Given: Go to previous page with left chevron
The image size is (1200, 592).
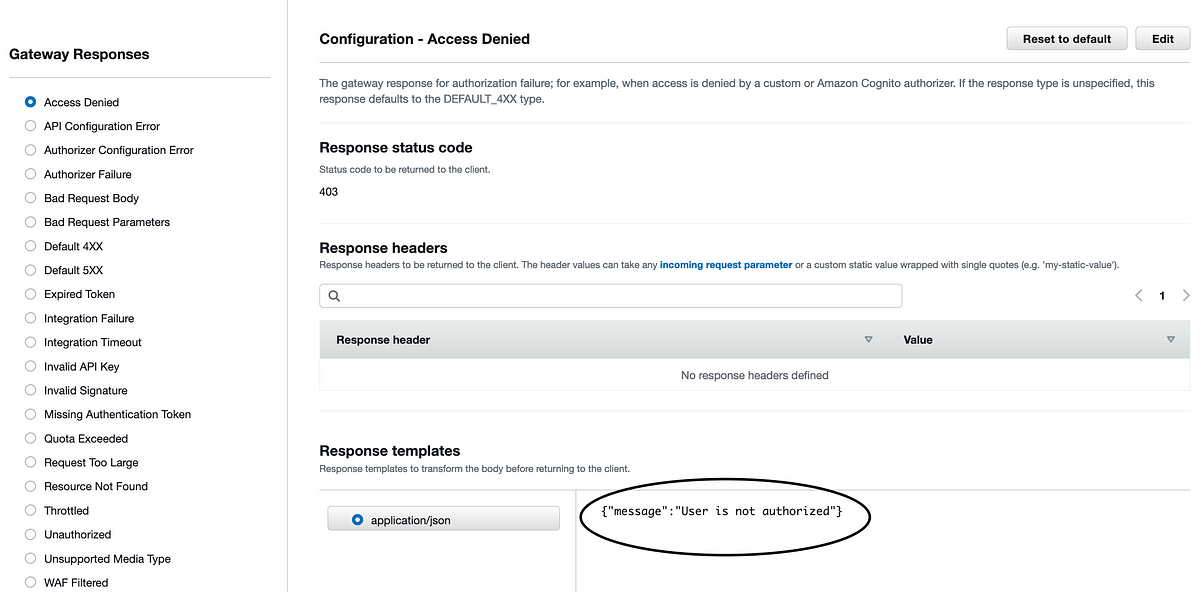Looking at the screenshot, I should [1138, 296].
